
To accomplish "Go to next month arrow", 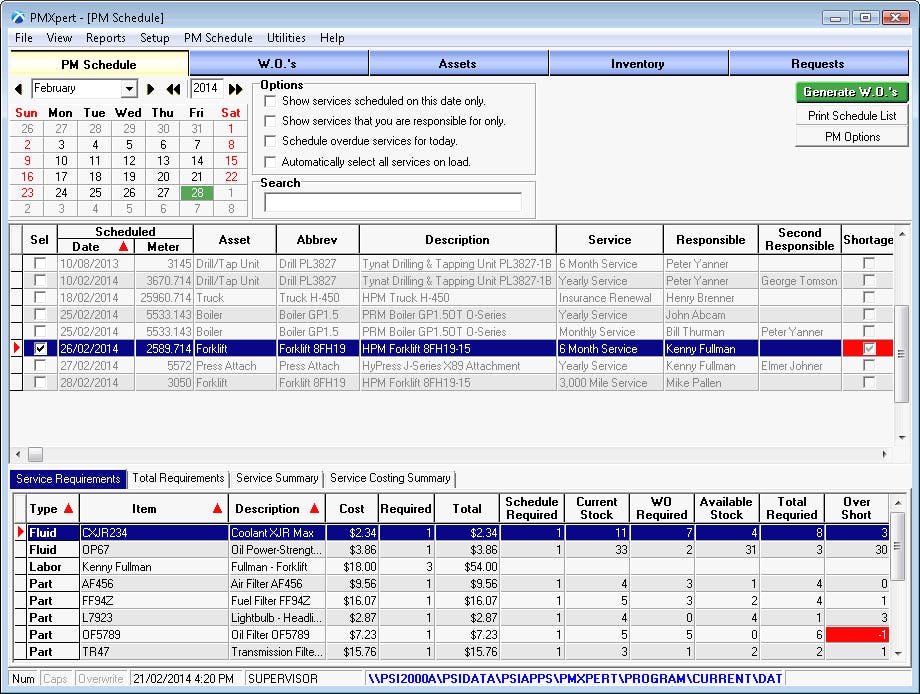I will click(x=150, y=89).
